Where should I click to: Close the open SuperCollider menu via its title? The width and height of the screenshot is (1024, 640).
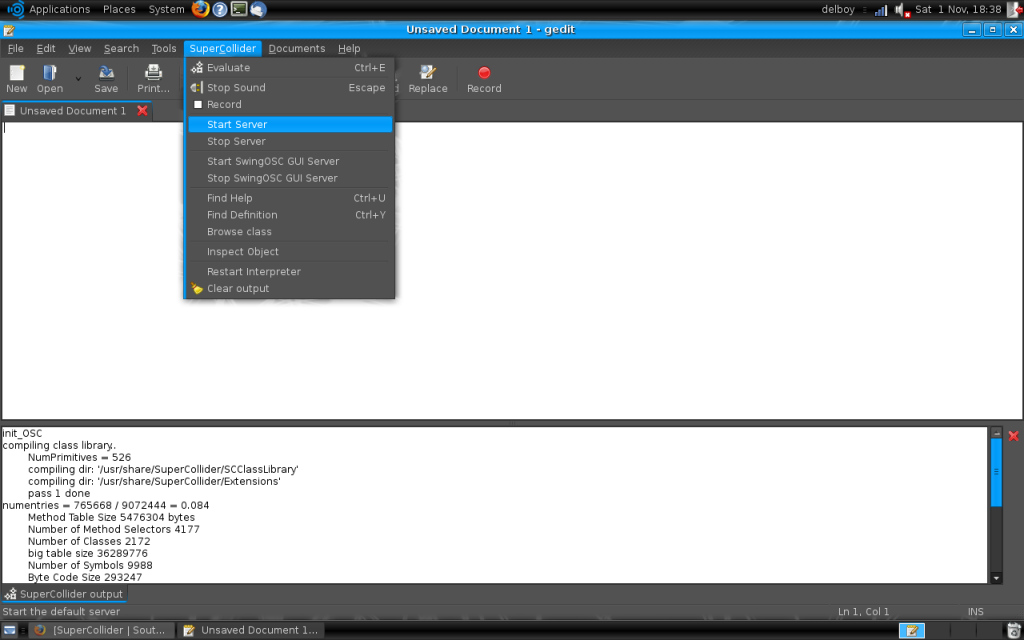[223, 48]
